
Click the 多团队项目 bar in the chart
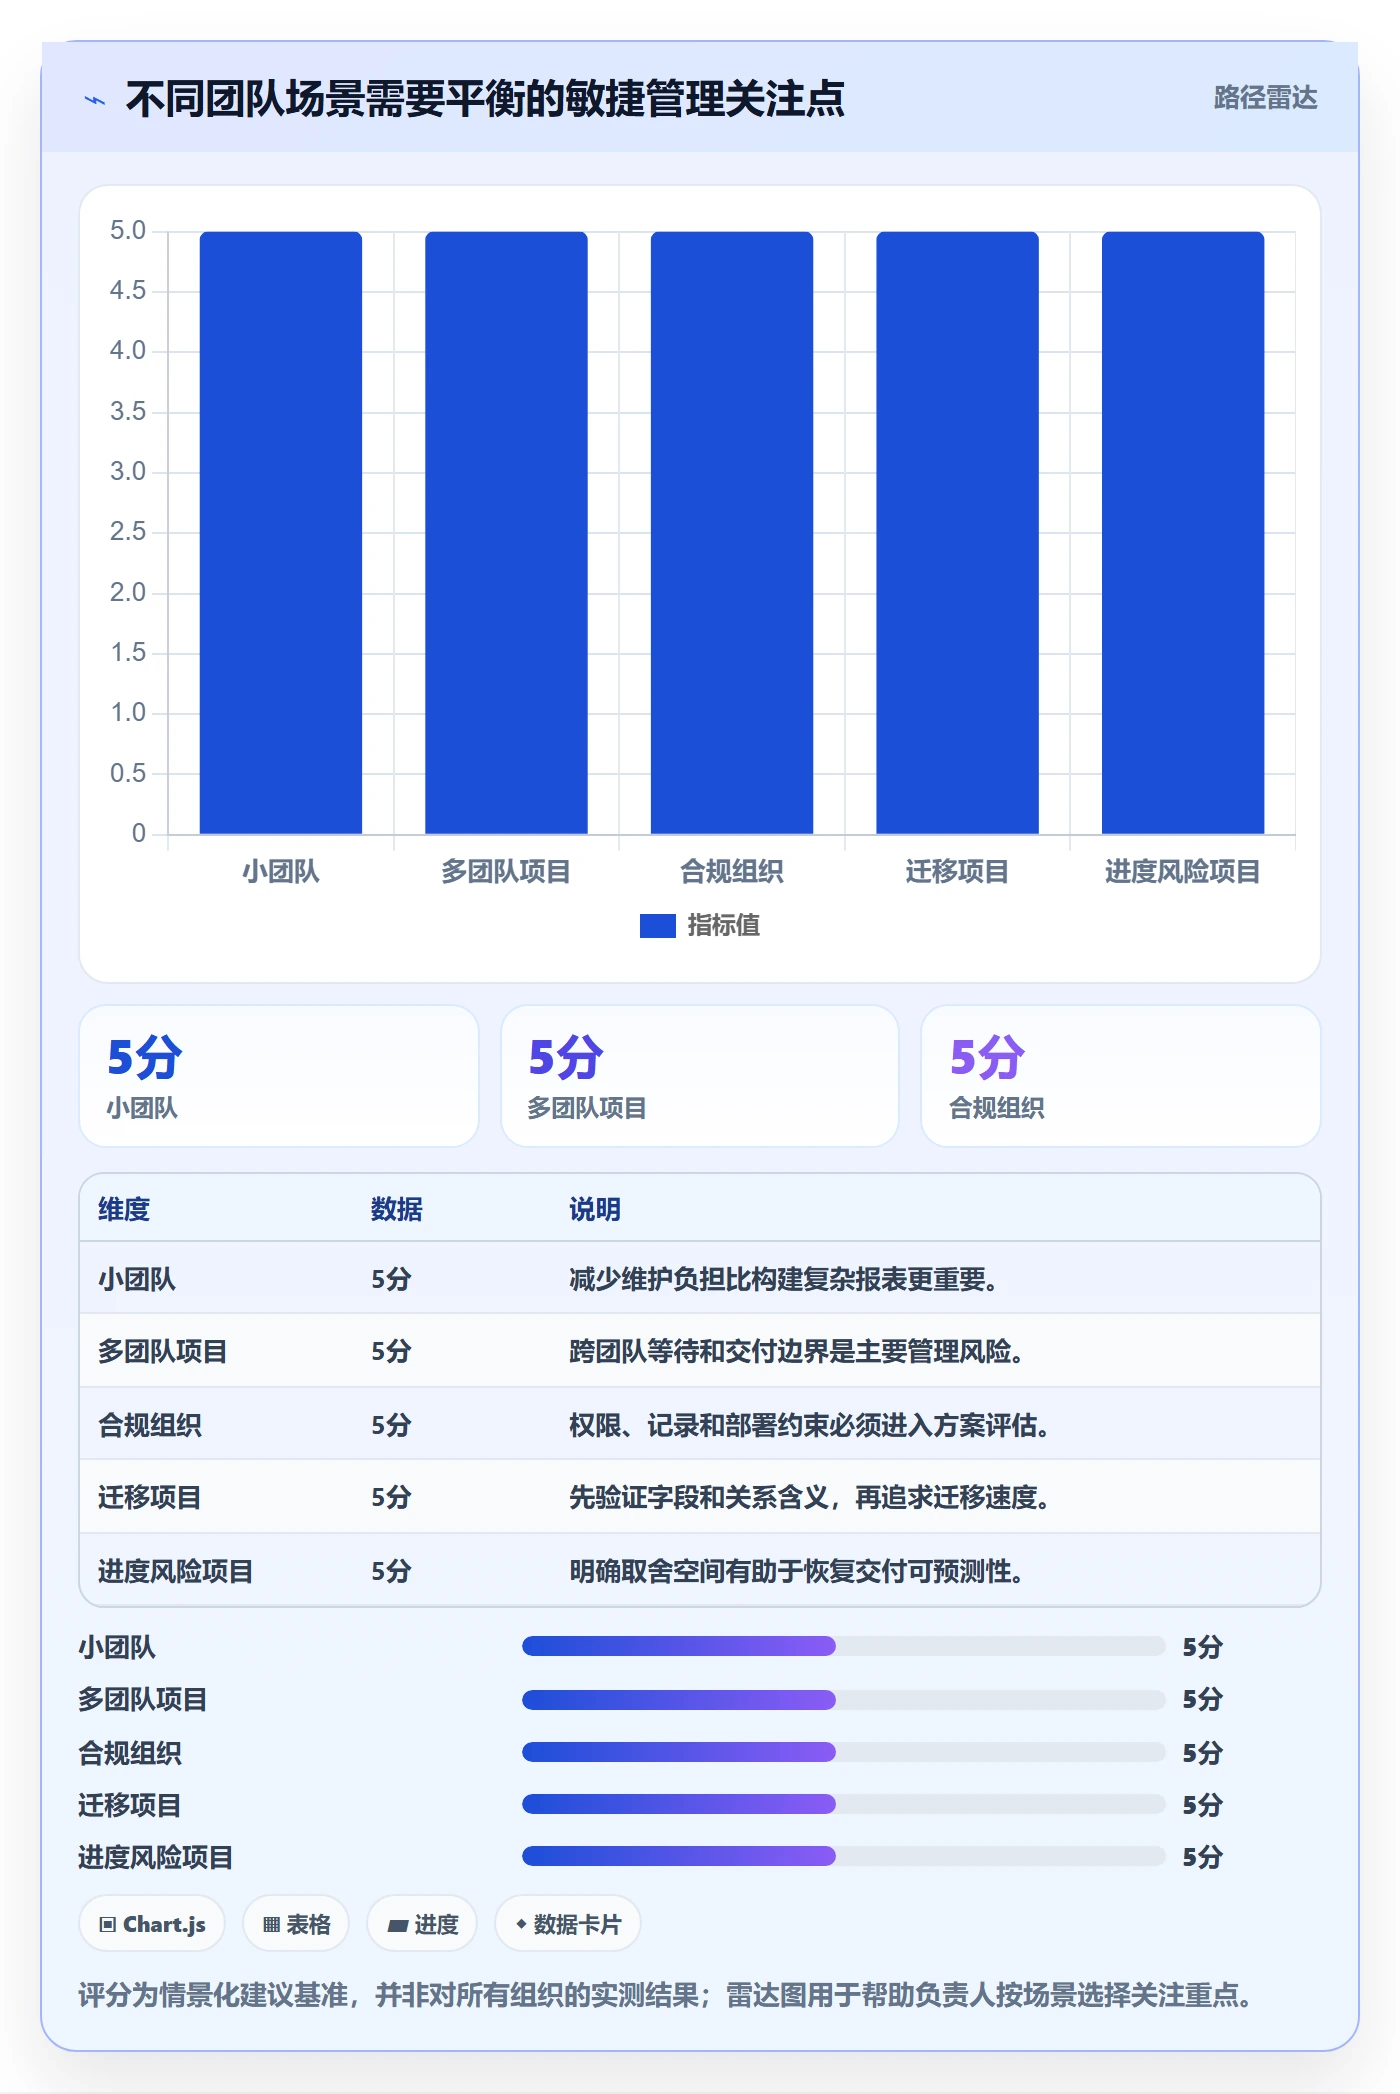tap(506, 532)
